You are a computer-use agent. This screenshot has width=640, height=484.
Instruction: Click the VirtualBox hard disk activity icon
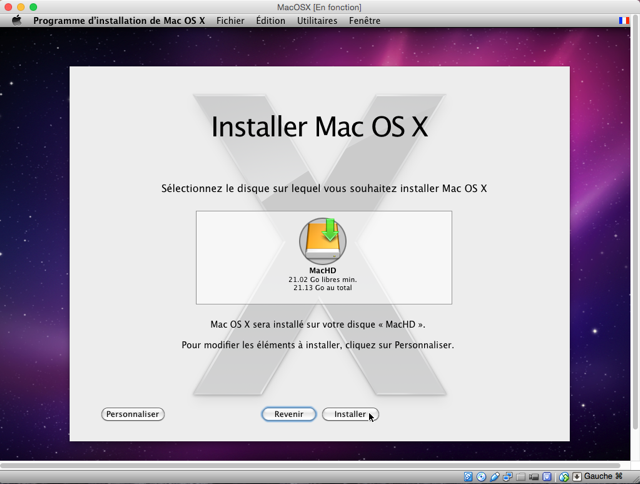click(468, 477)
